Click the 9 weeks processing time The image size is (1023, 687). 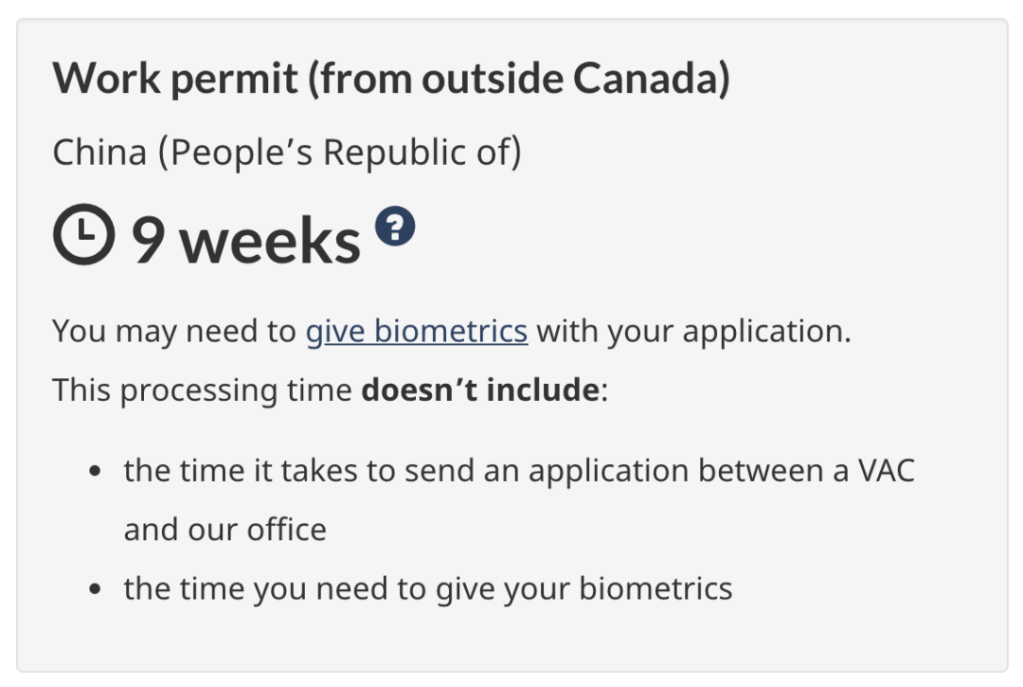(245, 241)
